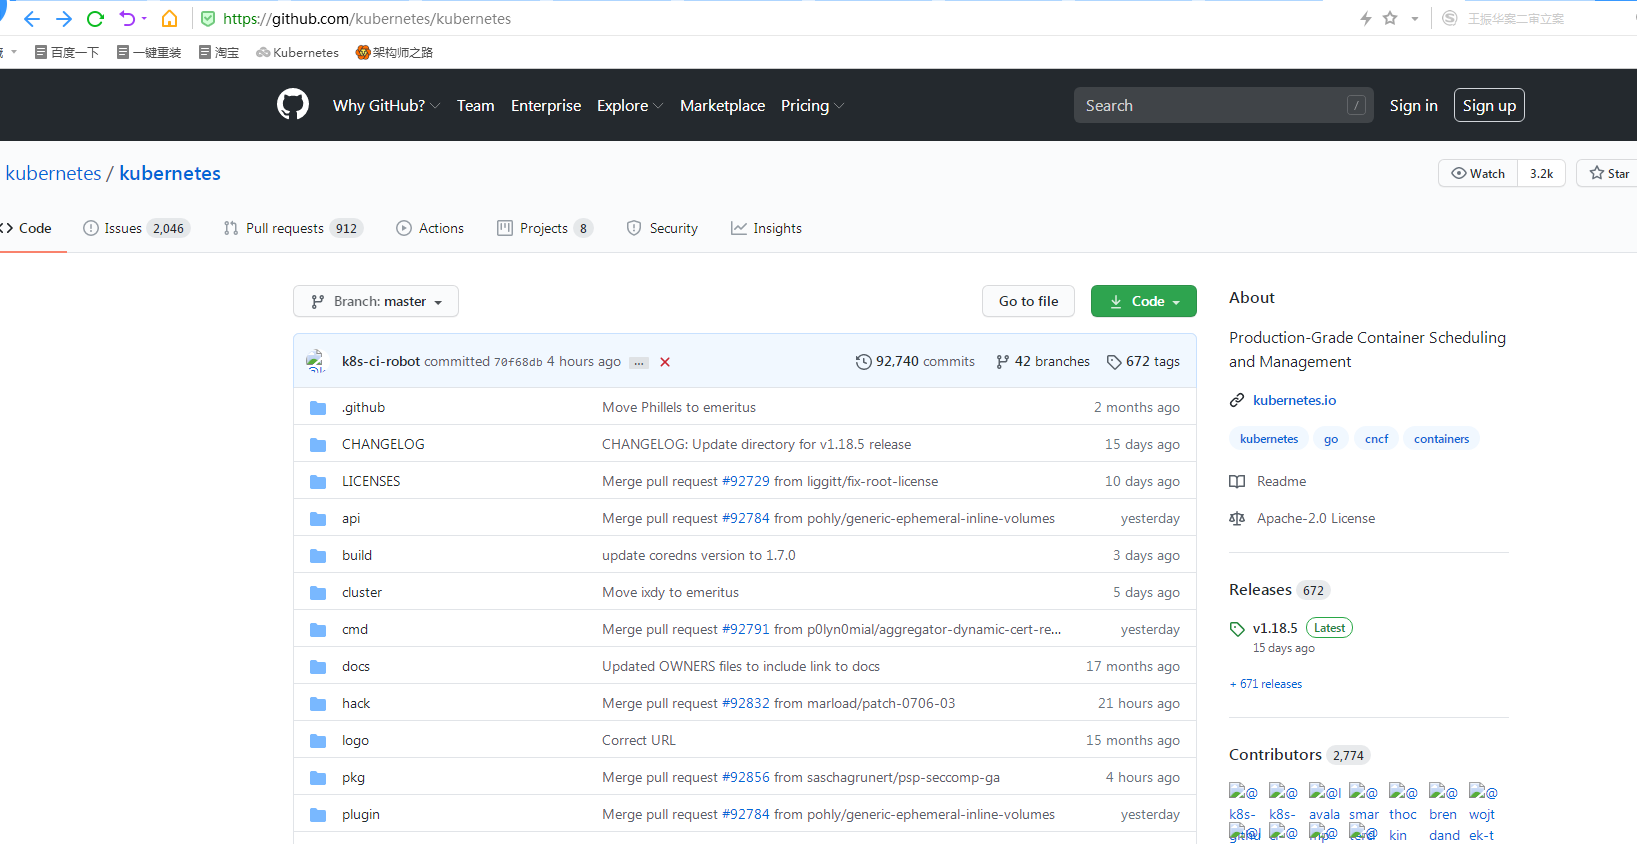Expand the Pricing menu
Viewport: 1637px width, 844px height.
click(x=812, y=106)
